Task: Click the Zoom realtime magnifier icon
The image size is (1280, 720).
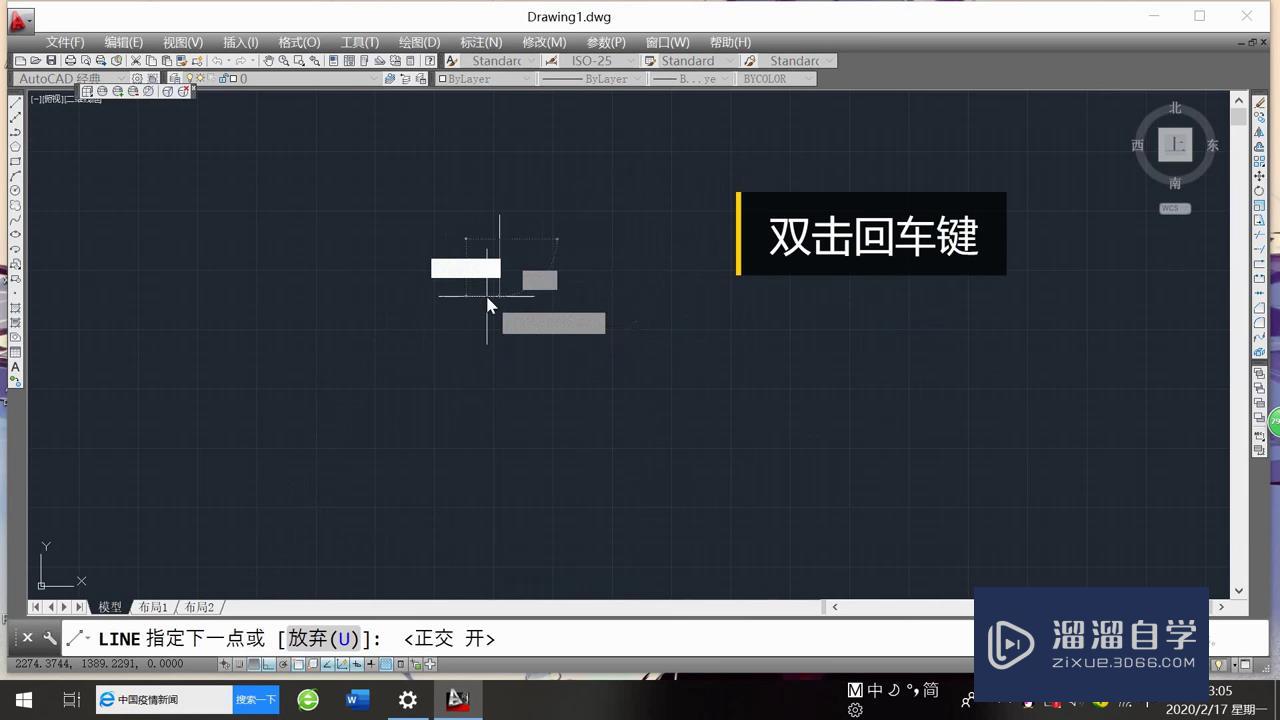Action: coord(284,61)
